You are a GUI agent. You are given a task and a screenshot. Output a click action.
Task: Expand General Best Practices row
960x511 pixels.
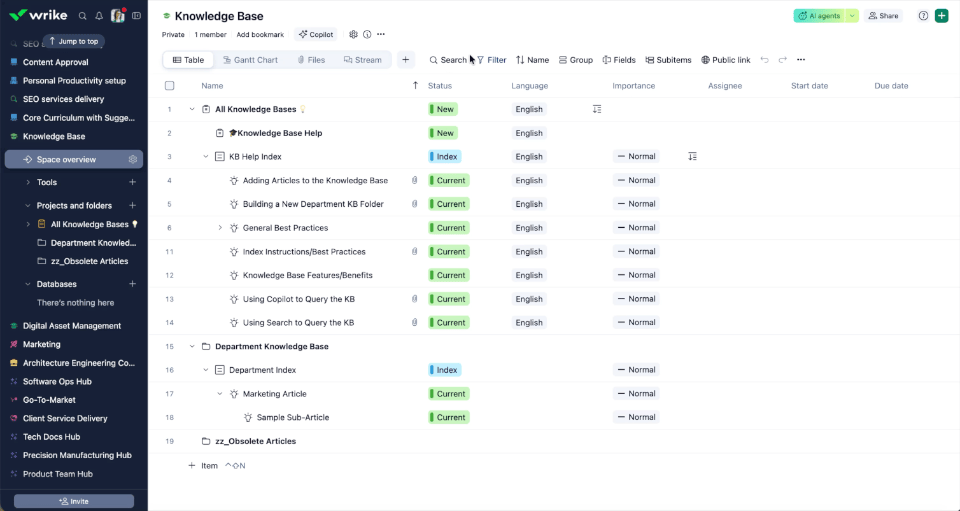220,228
